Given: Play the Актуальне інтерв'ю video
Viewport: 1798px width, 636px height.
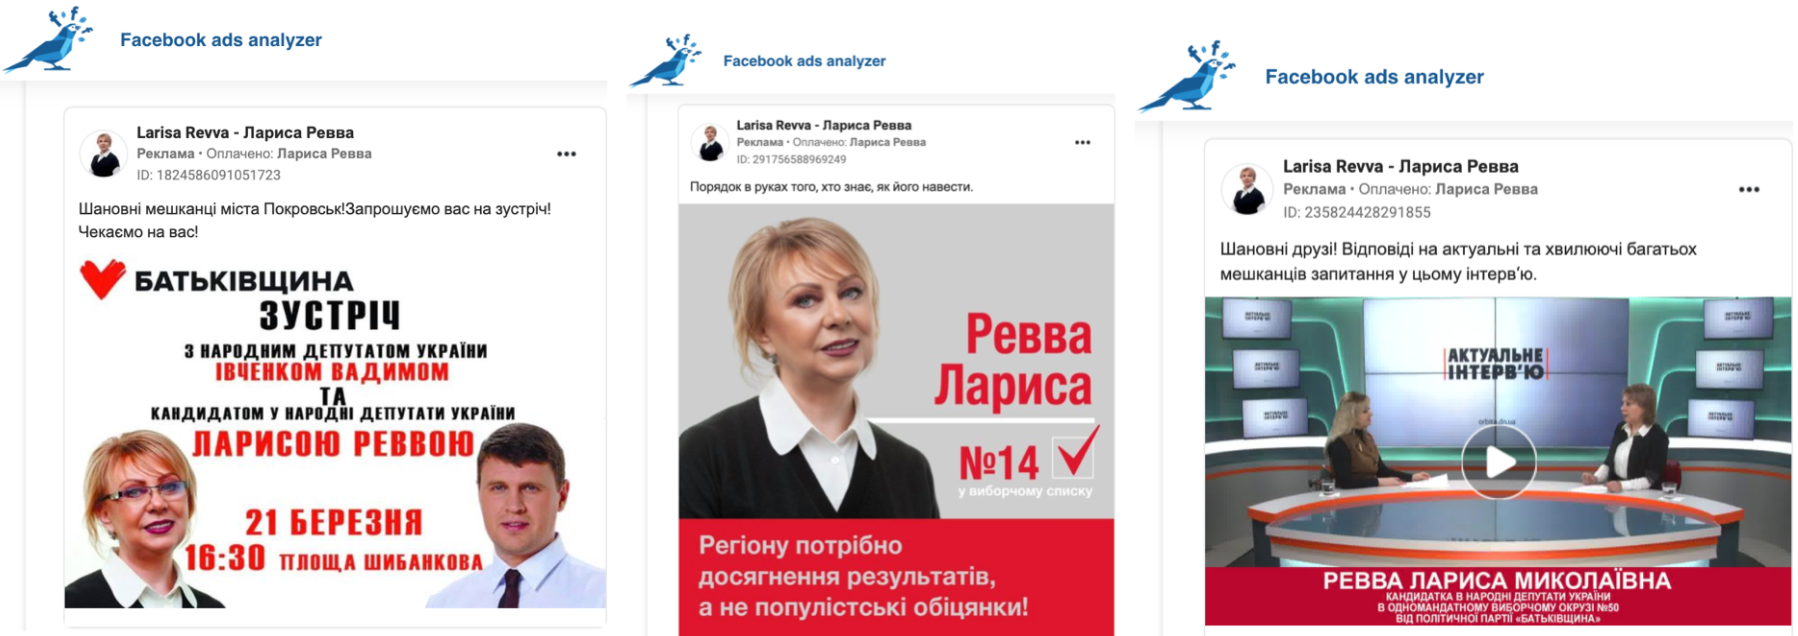Looking at the screenshot, I should click(1497, 462).
